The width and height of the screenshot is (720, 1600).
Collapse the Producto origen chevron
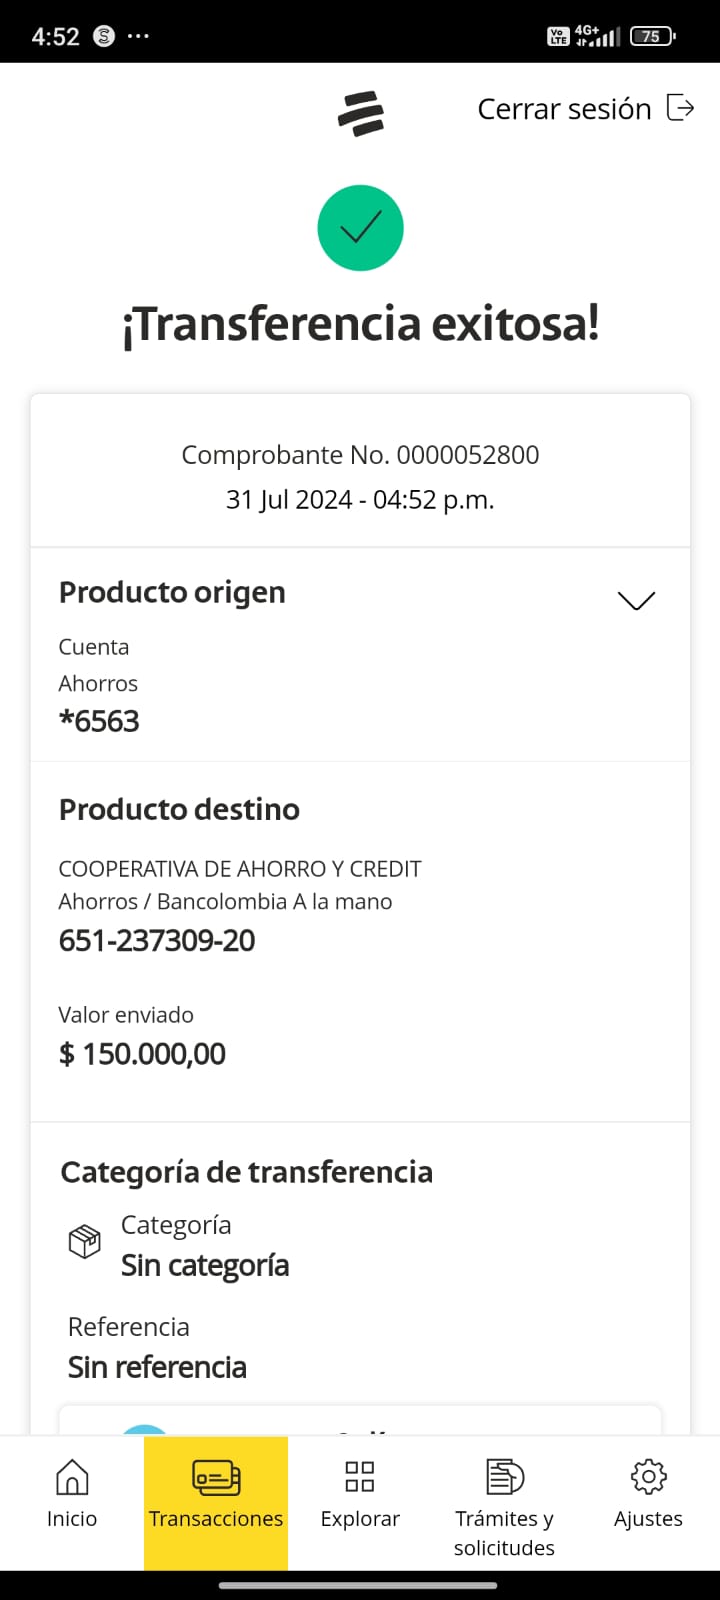coord(636,600)
